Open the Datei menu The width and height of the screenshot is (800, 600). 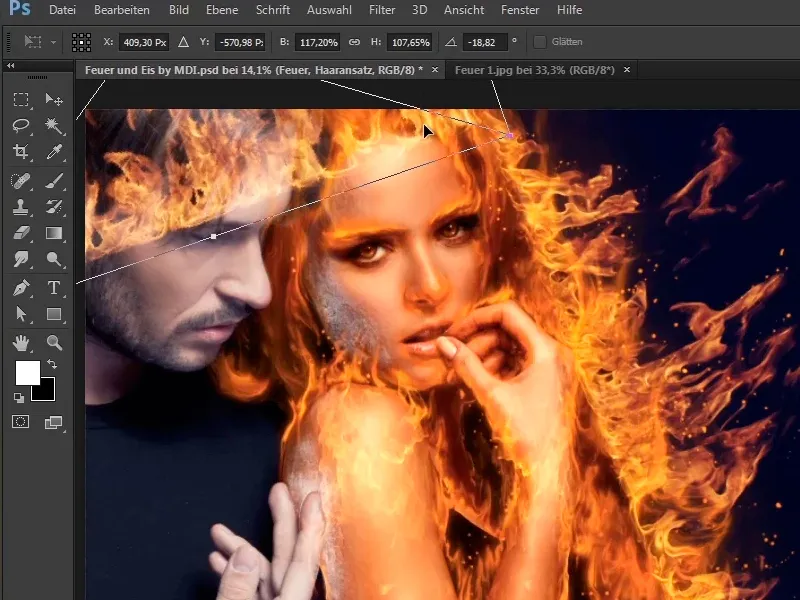tap(62, 10)
